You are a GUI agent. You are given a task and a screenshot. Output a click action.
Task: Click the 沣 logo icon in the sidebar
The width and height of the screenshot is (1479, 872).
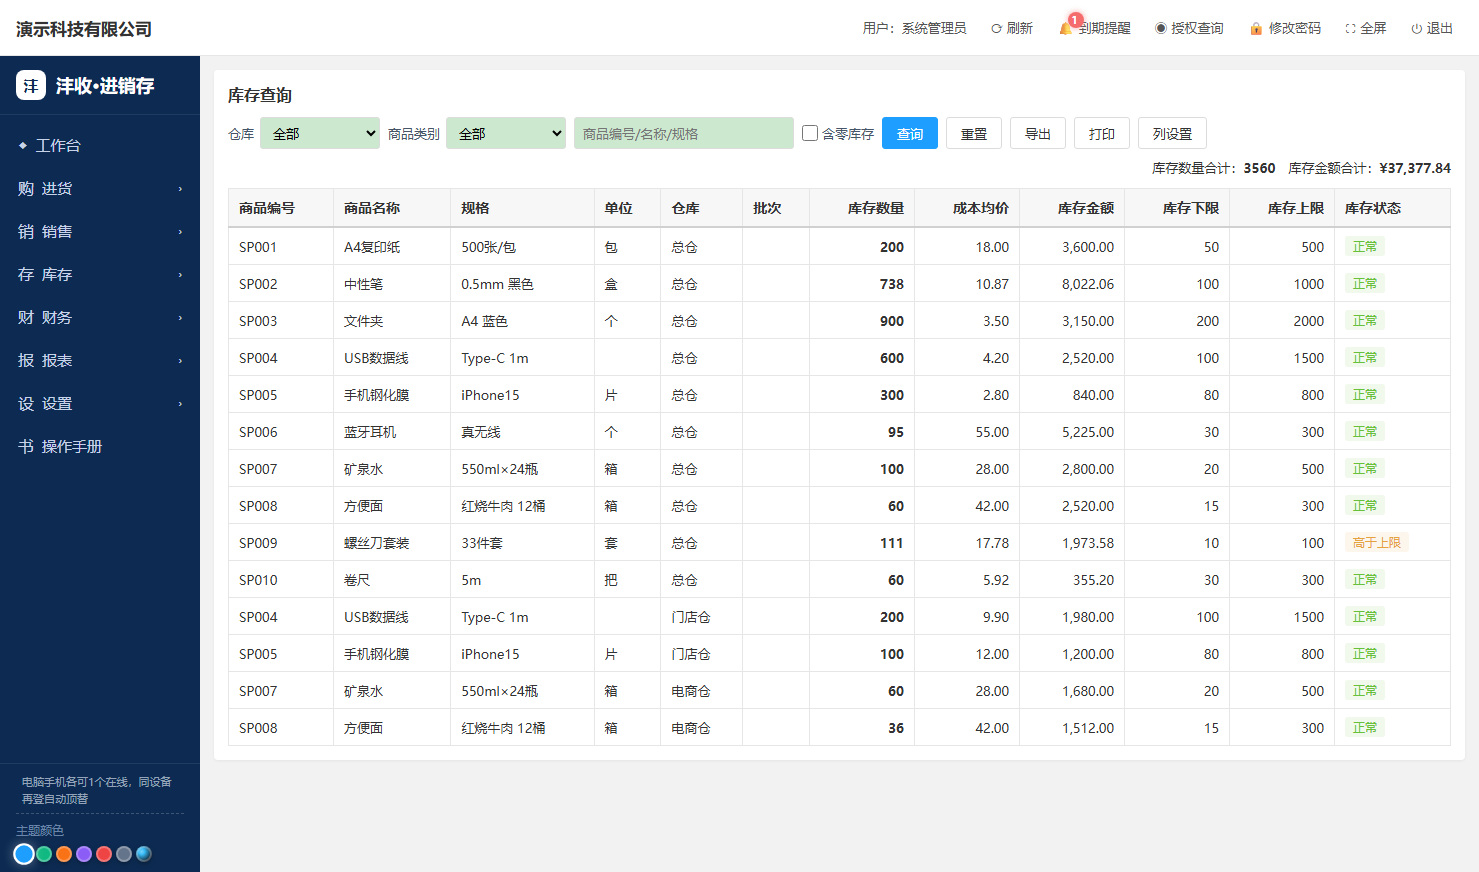[31, 85]
